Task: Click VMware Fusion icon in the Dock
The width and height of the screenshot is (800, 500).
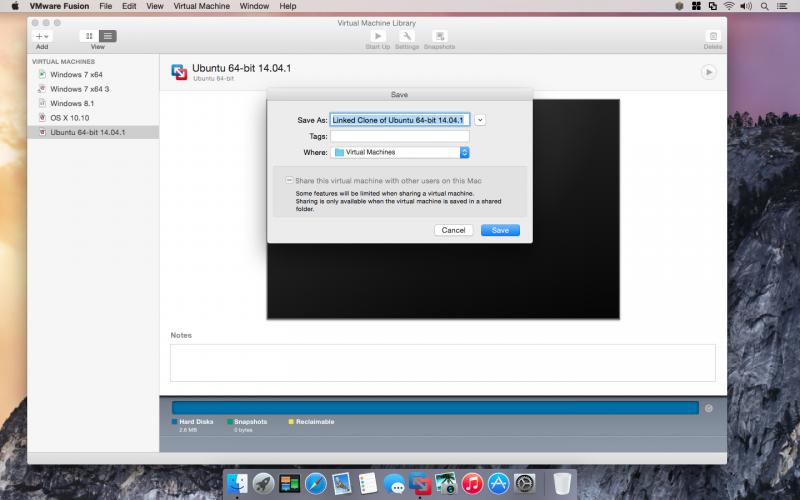Action: pos(420,483)
